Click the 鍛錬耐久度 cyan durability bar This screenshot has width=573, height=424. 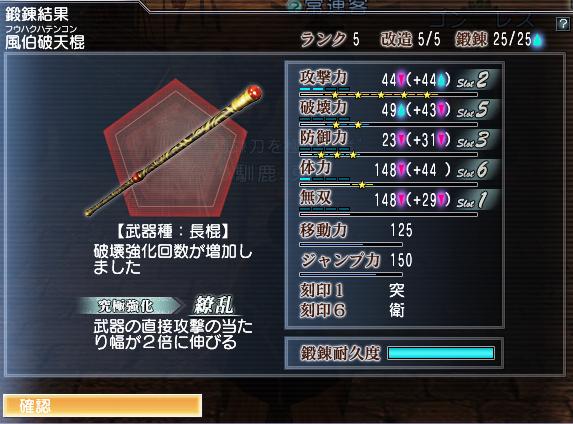point(441,353)
